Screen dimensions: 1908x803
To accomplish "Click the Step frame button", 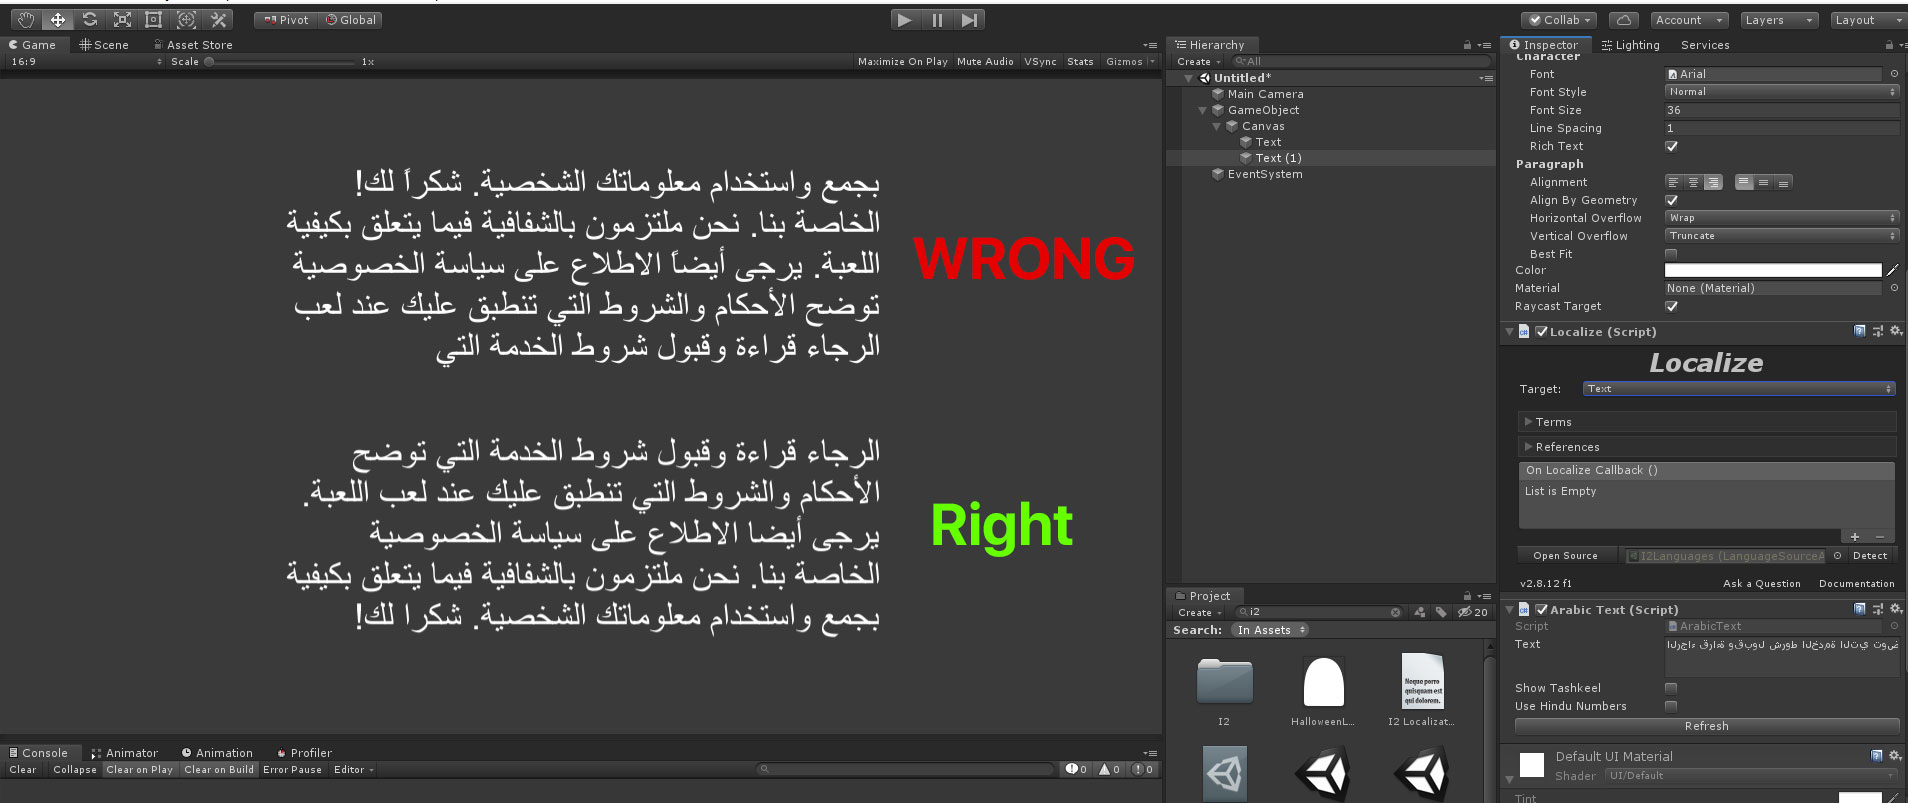I will 969,20.
